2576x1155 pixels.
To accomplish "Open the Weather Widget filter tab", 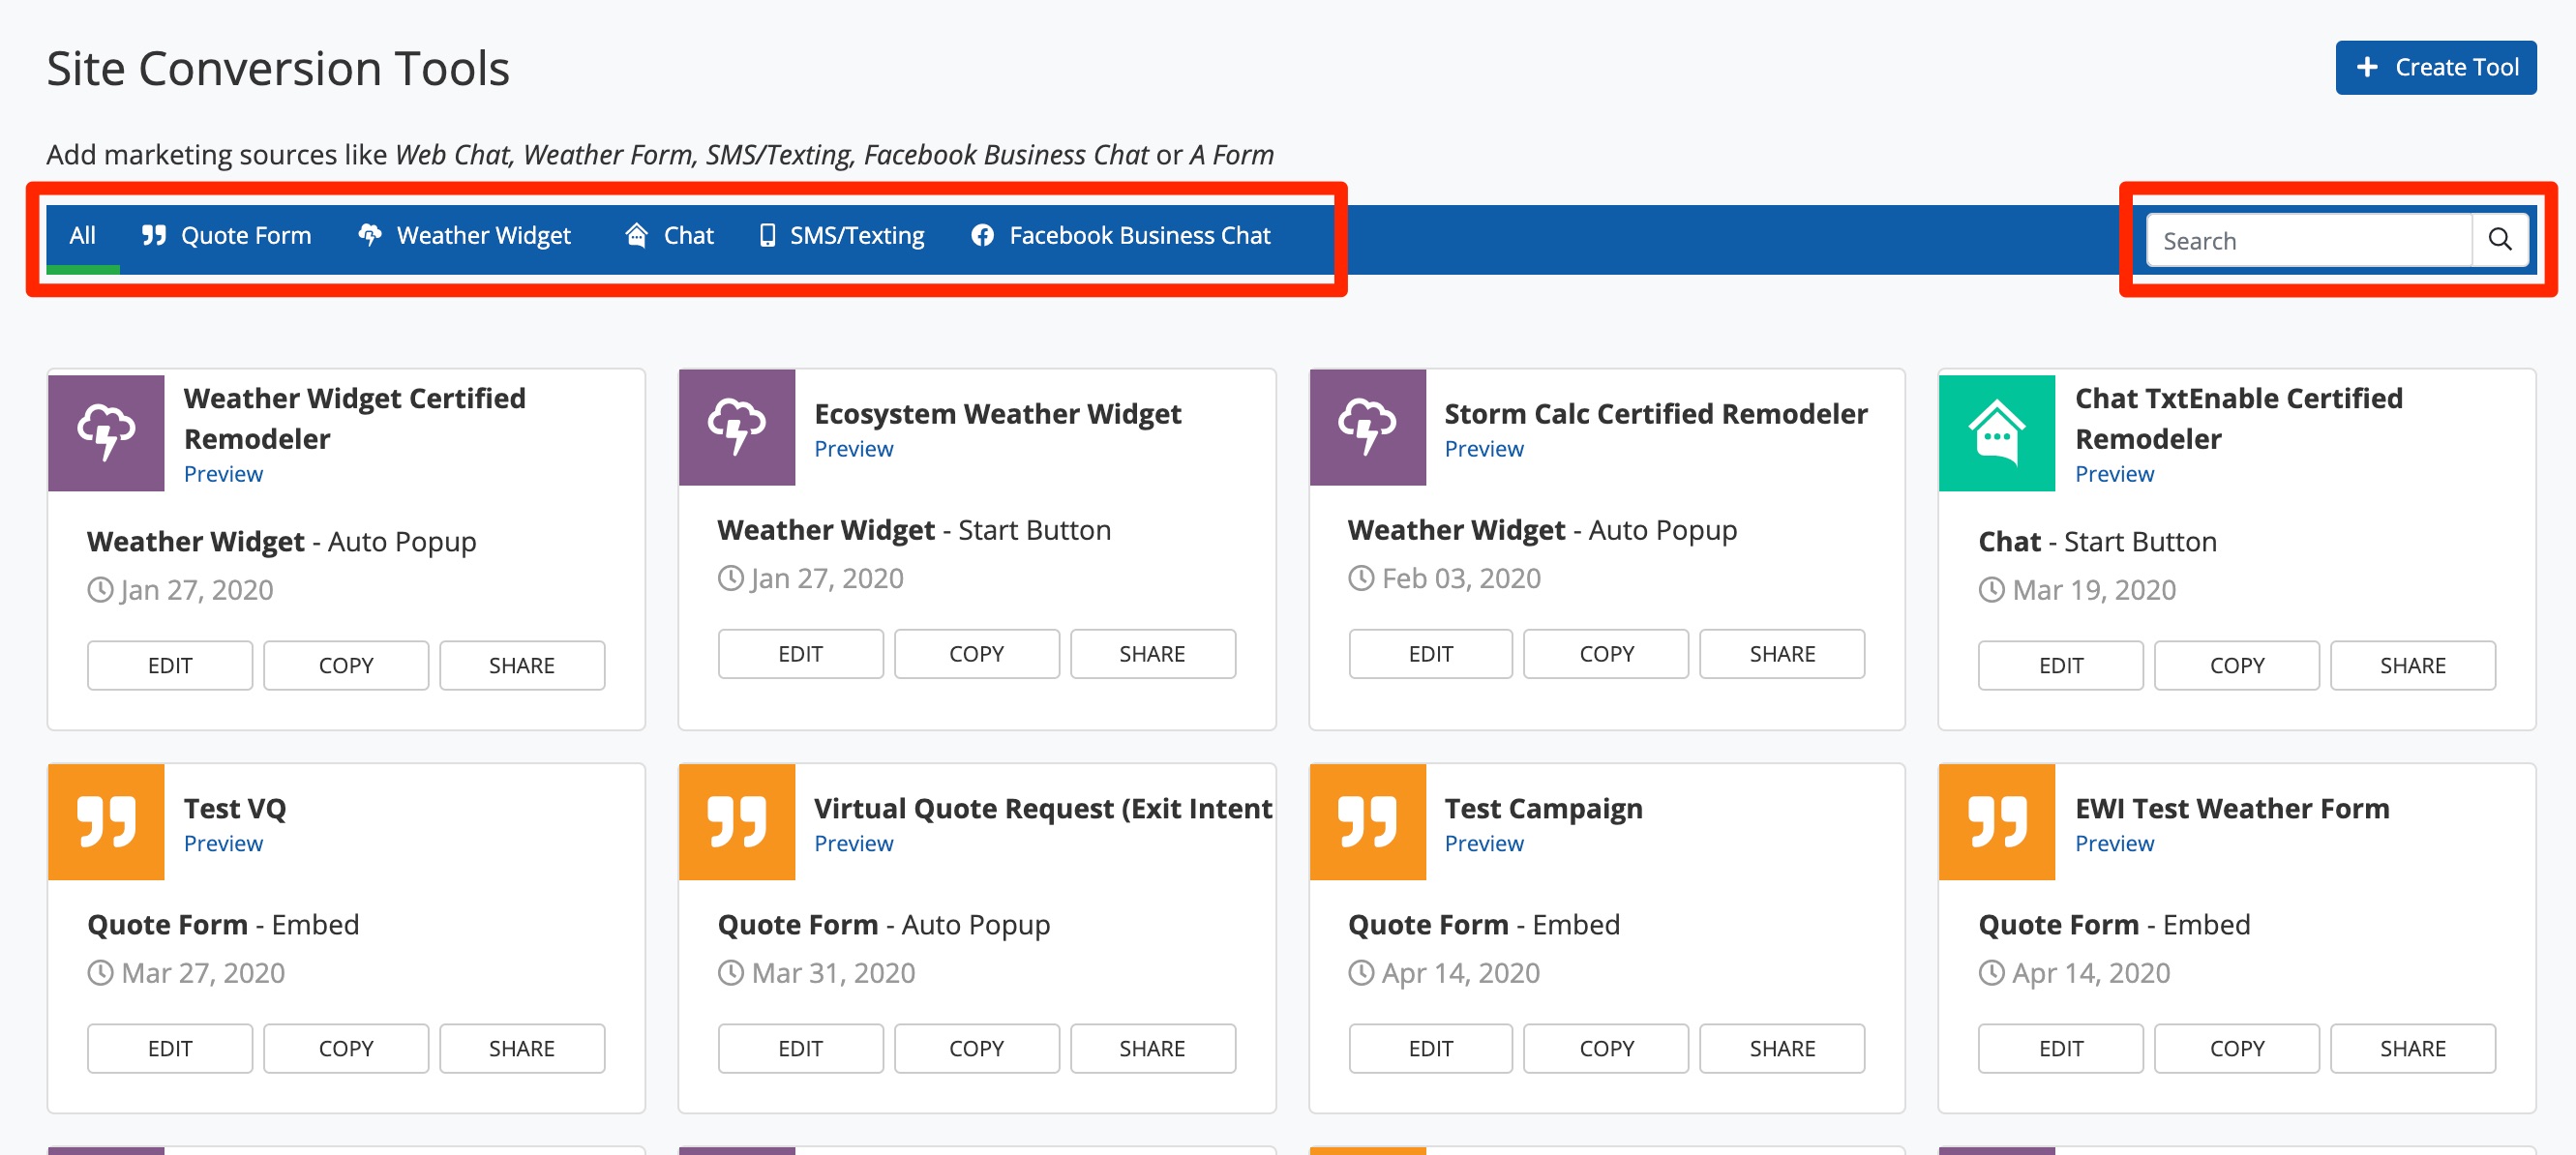I will click(x=465, y=236).
